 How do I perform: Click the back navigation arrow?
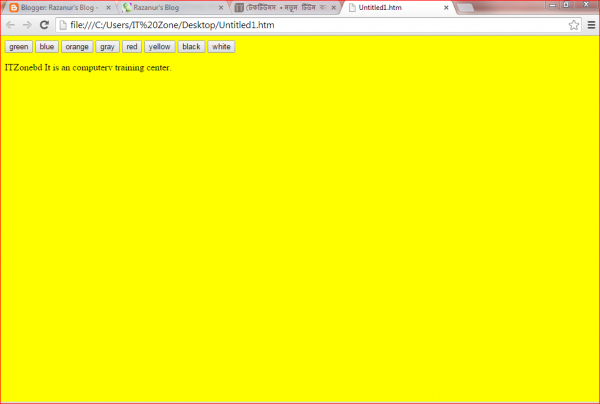[10, 25]
